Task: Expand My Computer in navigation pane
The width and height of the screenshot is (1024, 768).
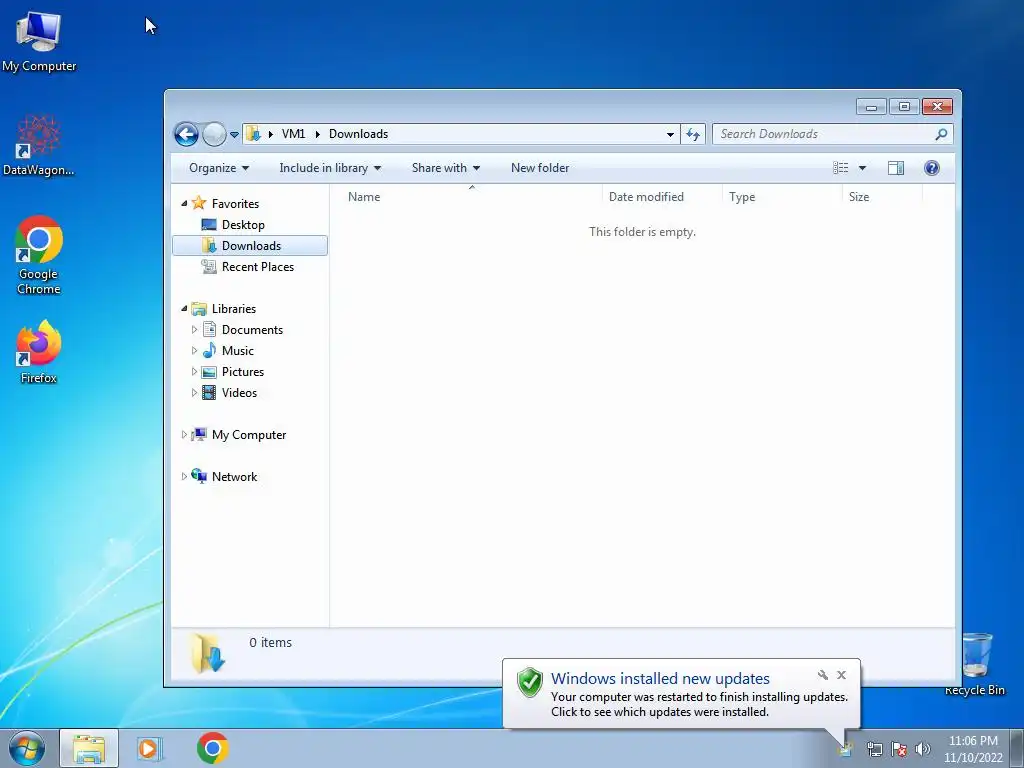Action: click(x=184, y=435)
